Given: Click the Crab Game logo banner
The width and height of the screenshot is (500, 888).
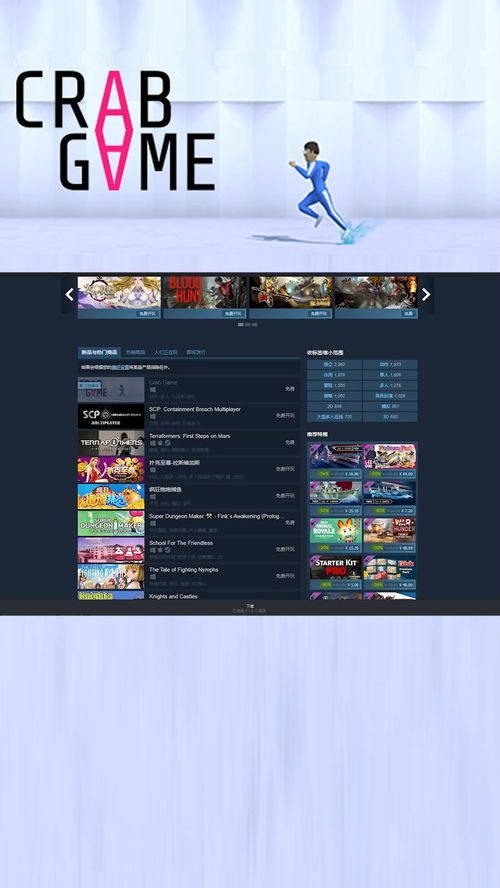Looking at the screenshot, I should tap(115, 130).
